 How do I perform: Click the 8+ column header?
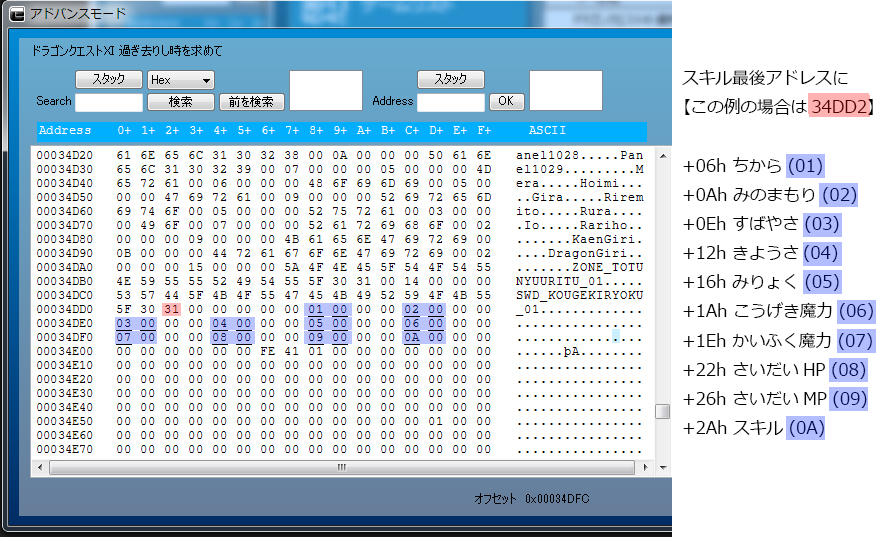coord(316,131)
